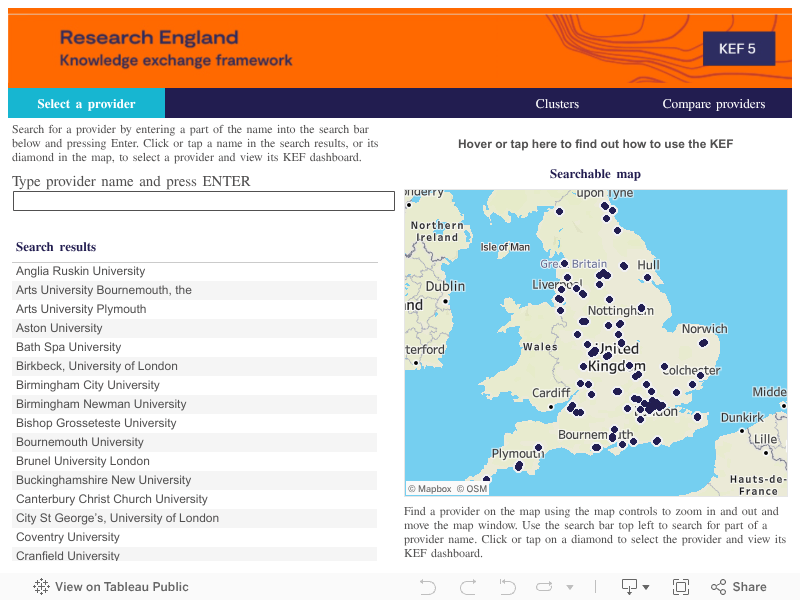Open the Compare providers tab
800x600 pixels.
713,104
